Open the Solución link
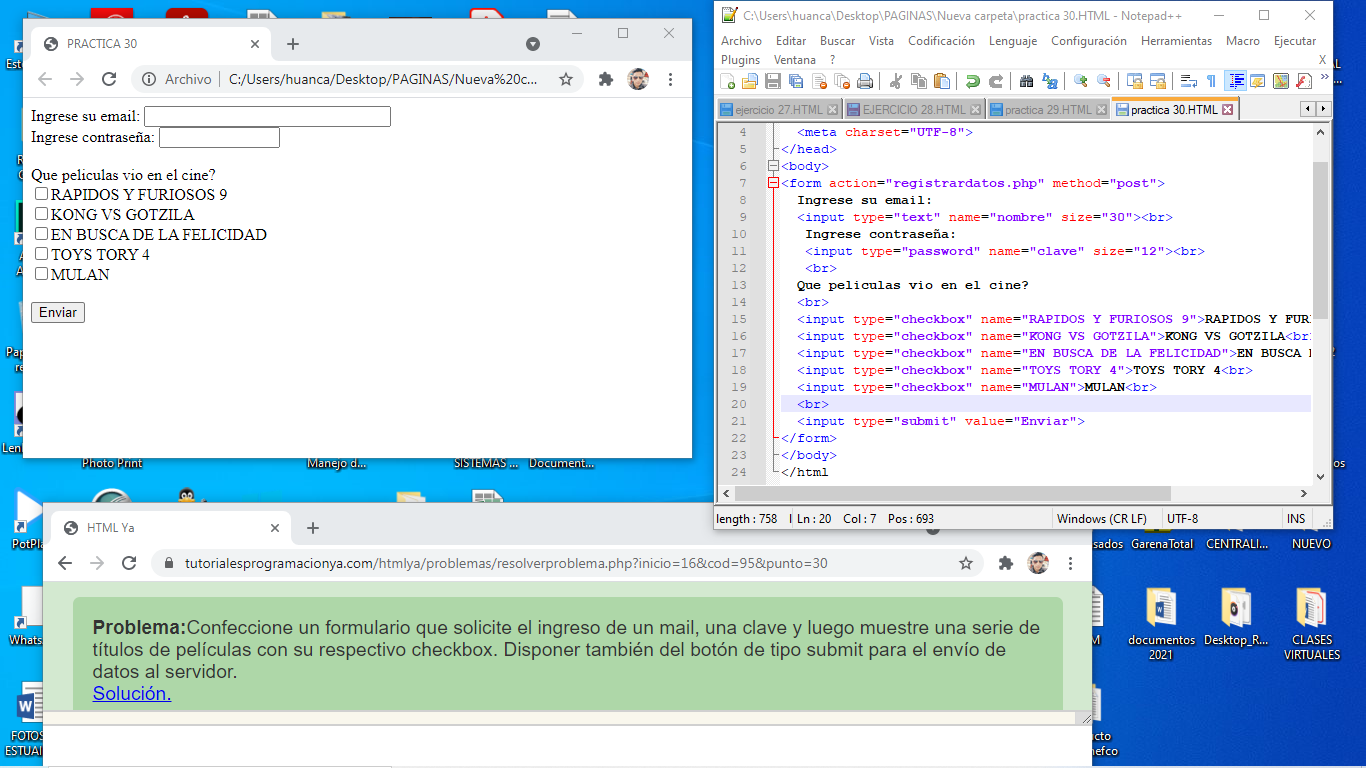The height and width of the screenshot is (768, 1366). coord(132,693)
